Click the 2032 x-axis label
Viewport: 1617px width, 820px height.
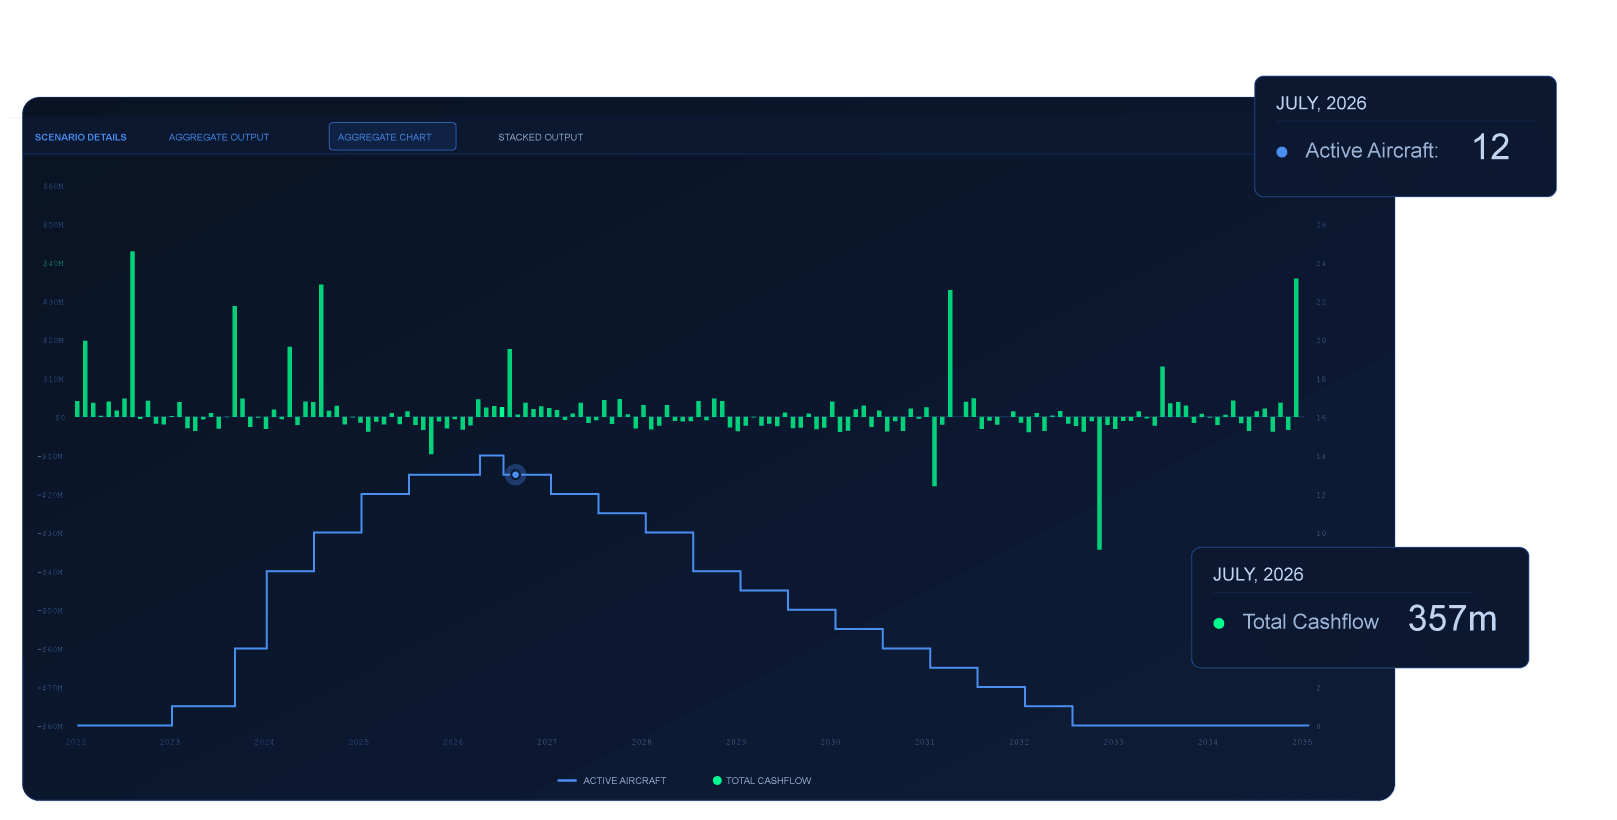pos(1019,742)
